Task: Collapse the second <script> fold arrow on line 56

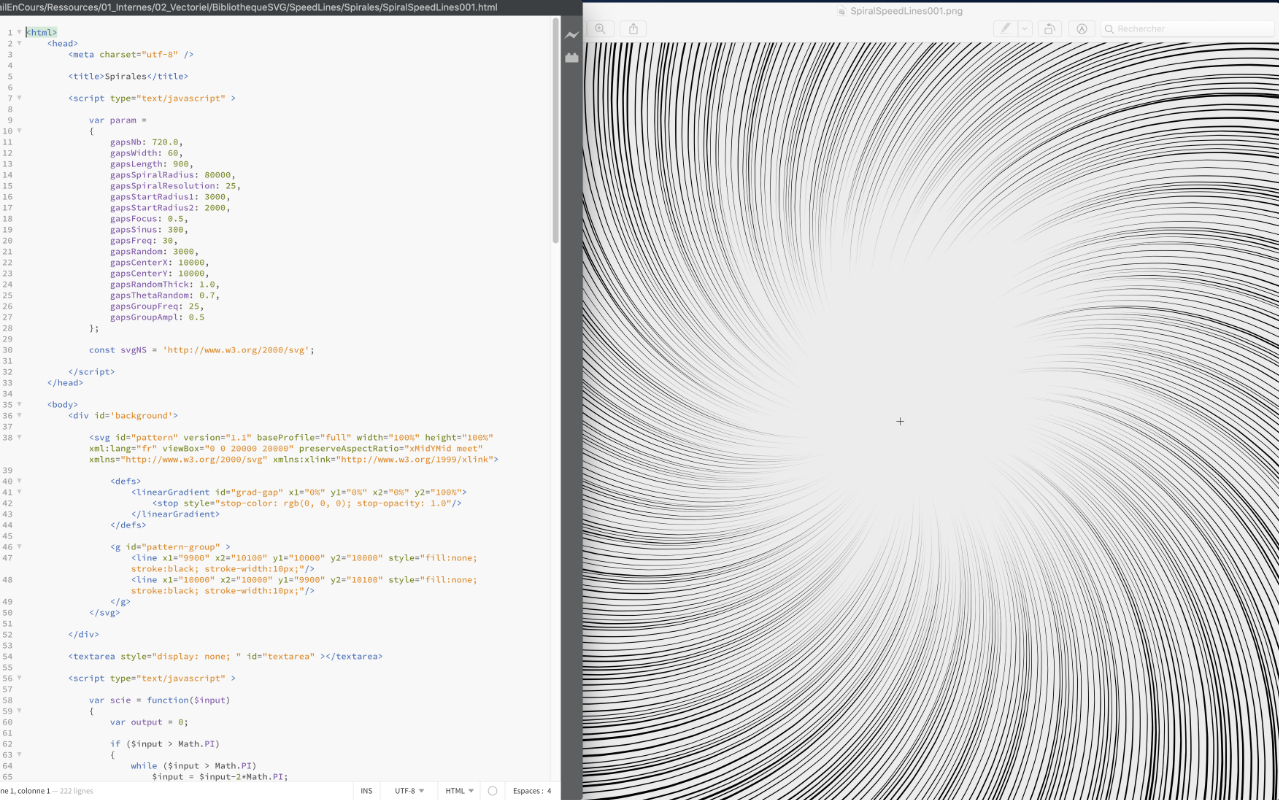Action: point(19,678)
